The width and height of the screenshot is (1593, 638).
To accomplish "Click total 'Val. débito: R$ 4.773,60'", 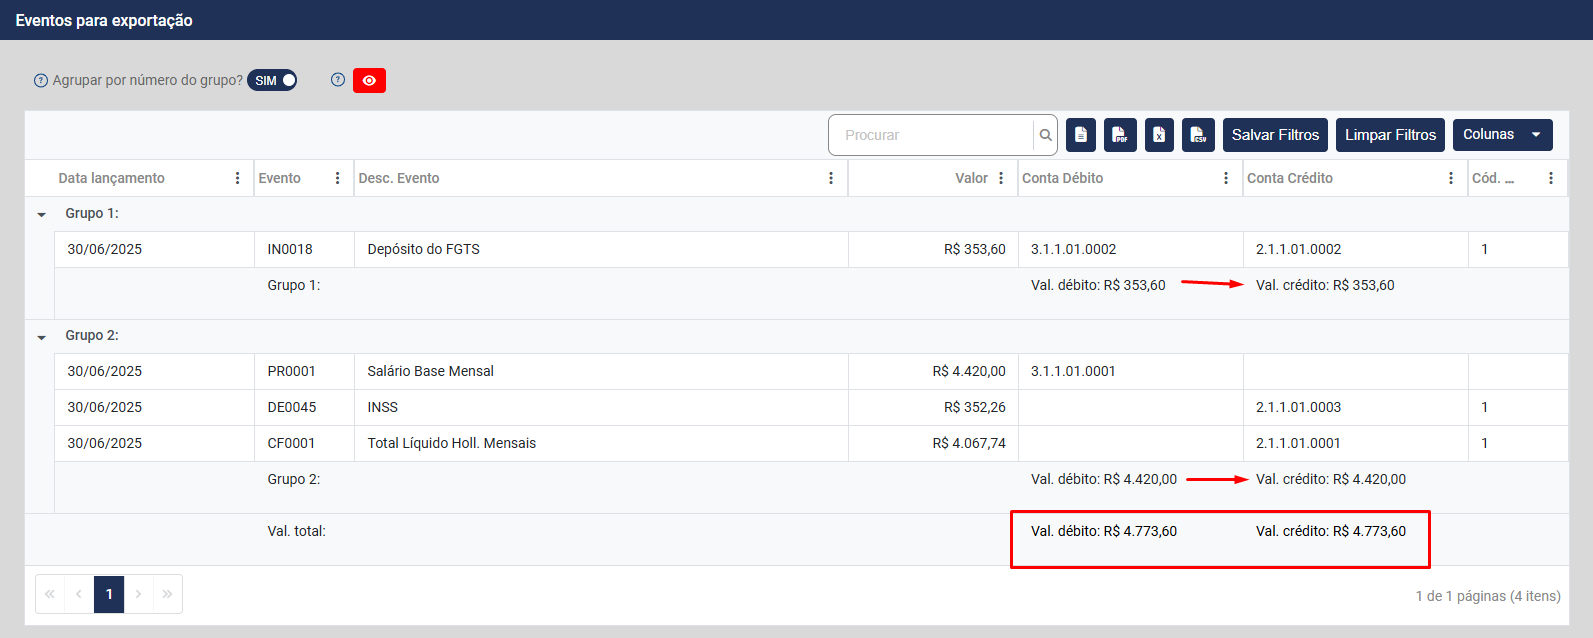I will pos(1104,531).
